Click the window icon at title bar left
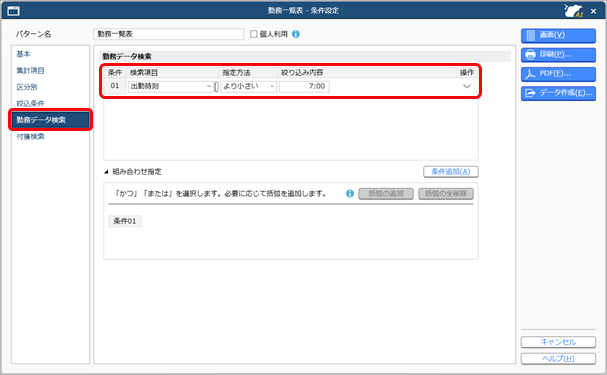Viewport: 607px width, 375px height. point(13,11)
